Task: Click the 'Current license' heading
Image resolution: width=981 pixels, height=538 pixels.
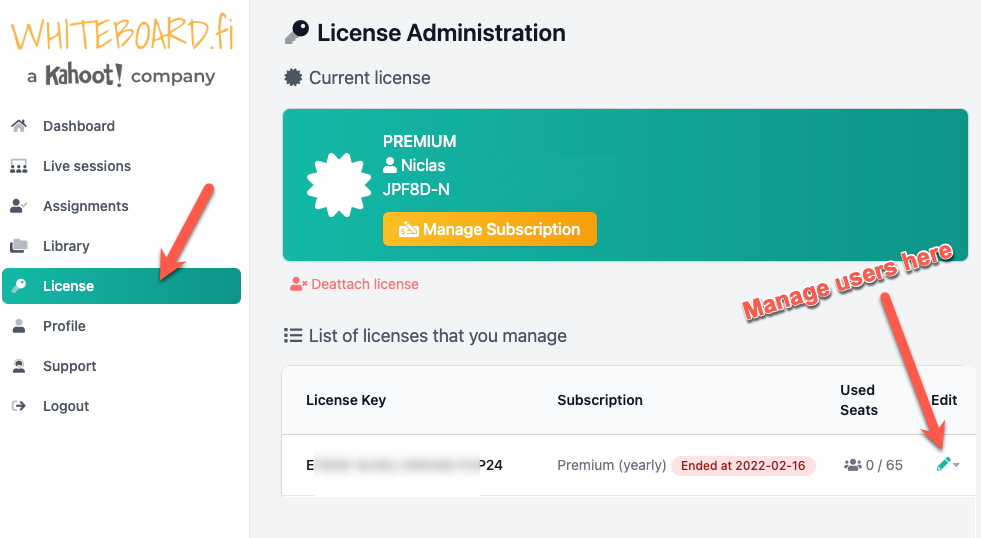Action: pyautogui.click(x=370, y=78)
